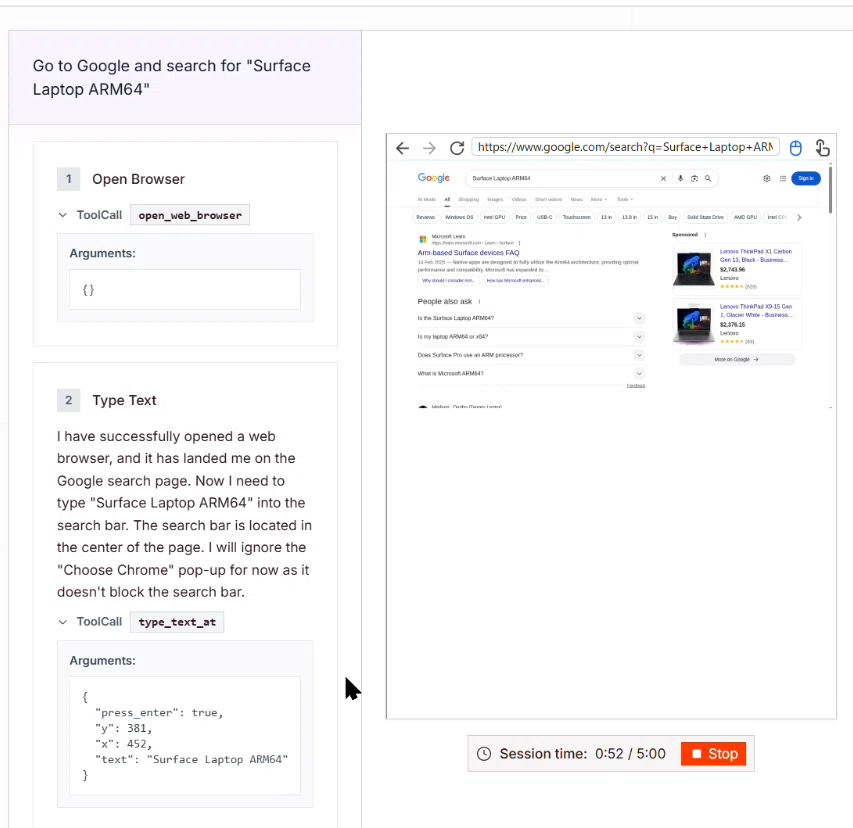Click the browser URL address field
This screenshot has height=828, width=853.
625,147
